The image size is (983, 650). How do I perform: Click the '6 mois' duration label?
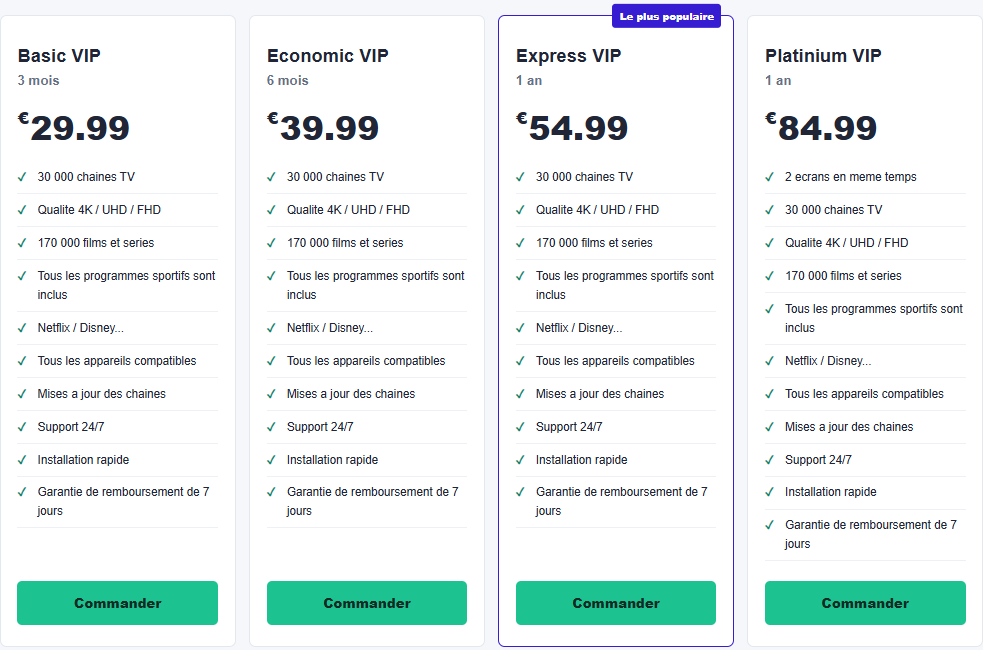(288, 80)
